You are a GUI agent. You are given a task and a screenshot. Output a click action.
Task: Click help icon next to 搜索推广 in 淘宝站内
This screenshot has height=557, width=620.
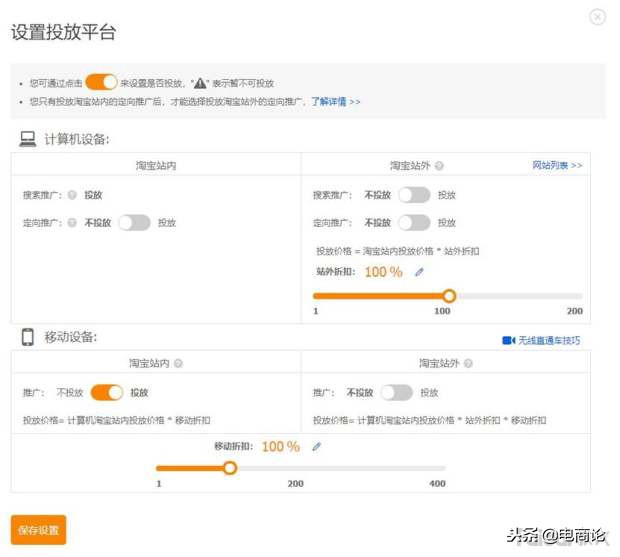click(72, 195)
